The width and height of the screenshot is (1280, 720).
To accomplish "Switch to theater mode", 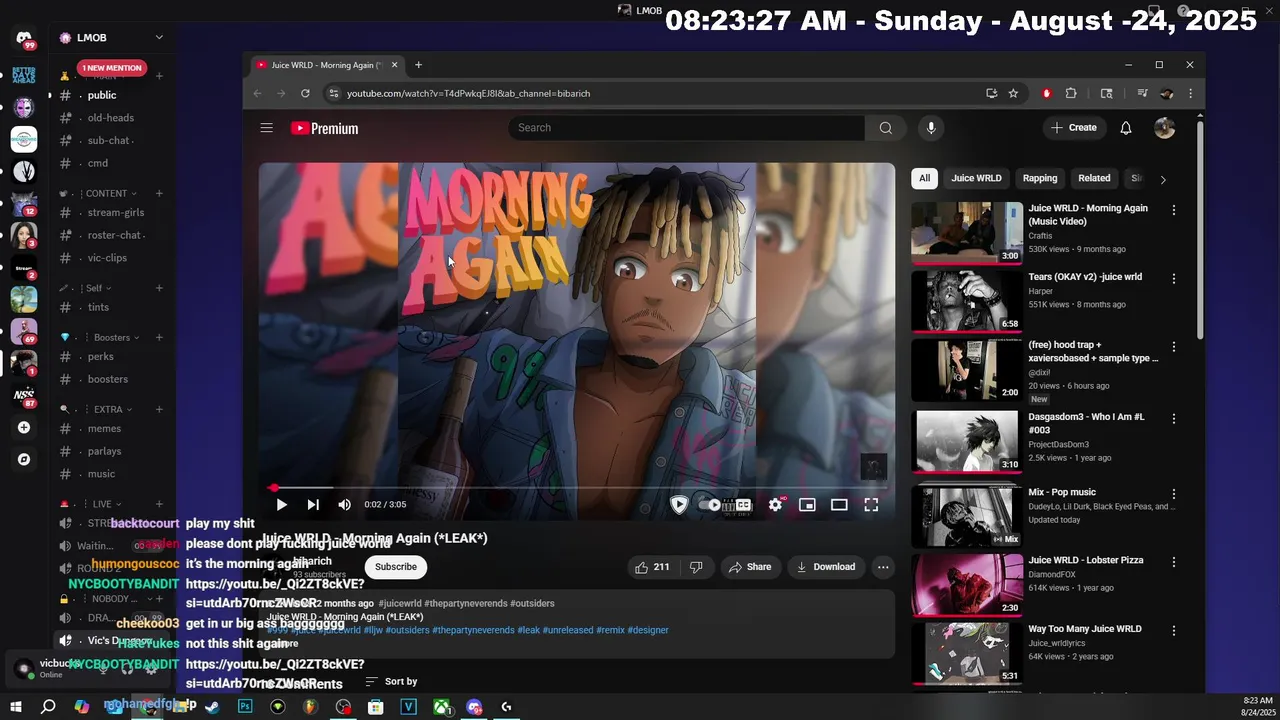I will [x=839, y=505].
